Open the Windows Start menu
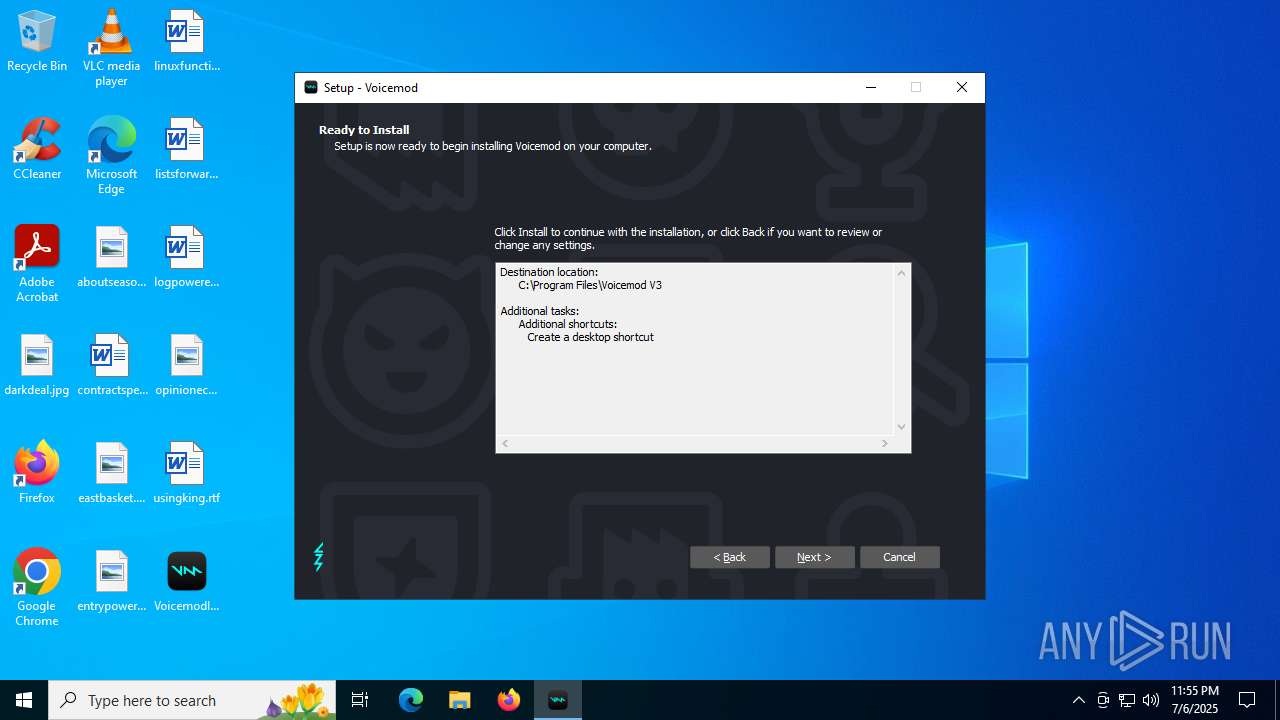This screenshot has height=720, width=1280. 24,700
